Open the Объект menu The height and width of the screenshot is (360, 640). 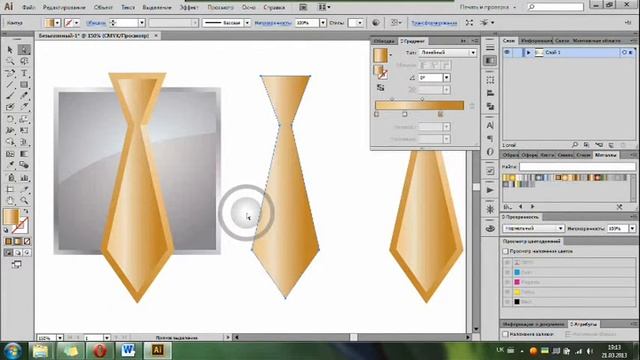103,7
